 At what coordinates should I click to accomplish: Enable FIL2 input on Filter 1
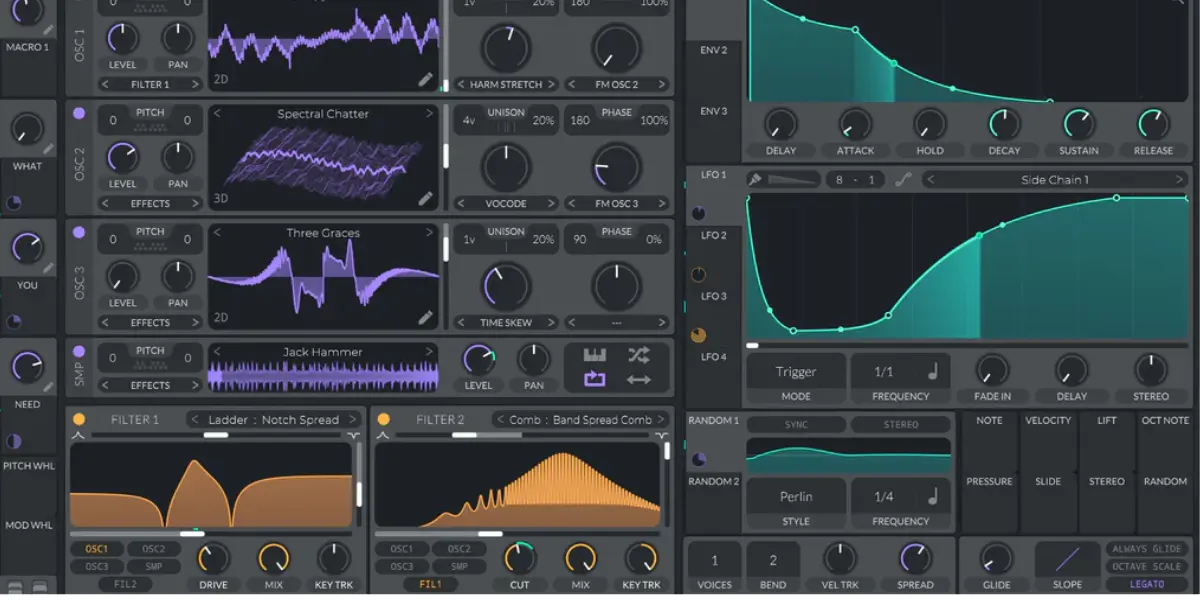pyautogui.click(x=126, y=584)
